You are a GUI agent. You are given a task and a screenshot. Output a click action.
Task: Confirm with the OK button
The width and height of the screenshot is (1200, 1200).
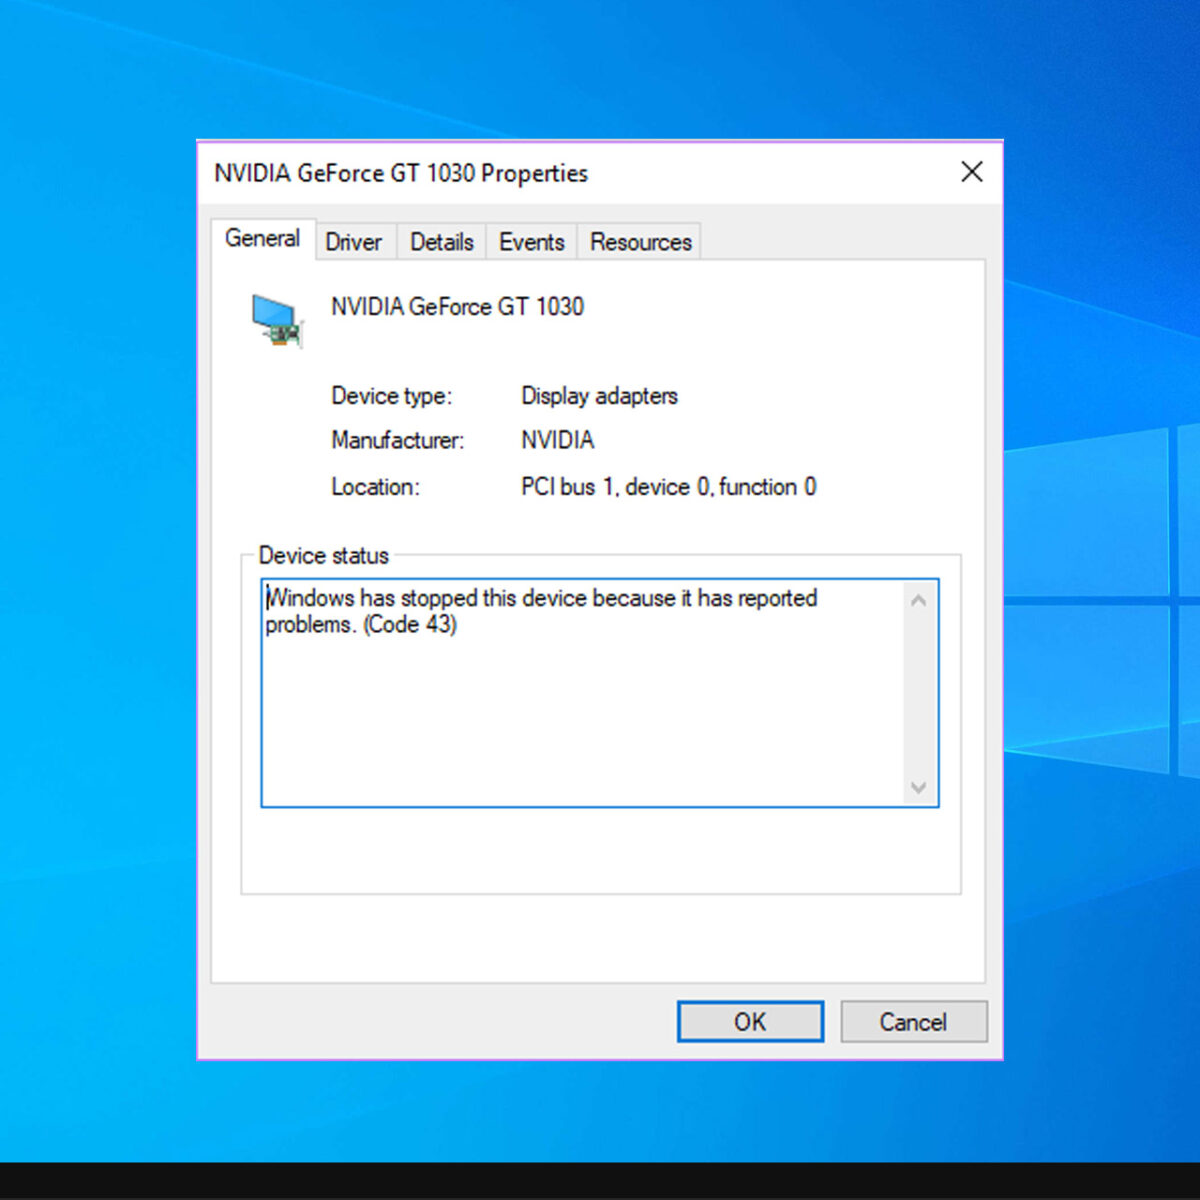750,1021
